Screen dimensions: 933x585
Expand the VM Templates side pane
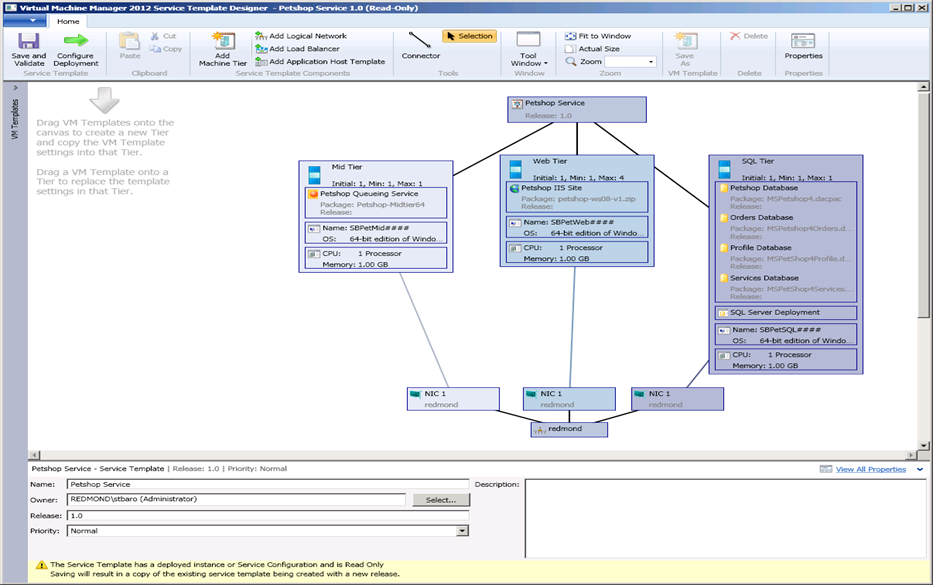(15, 87)
